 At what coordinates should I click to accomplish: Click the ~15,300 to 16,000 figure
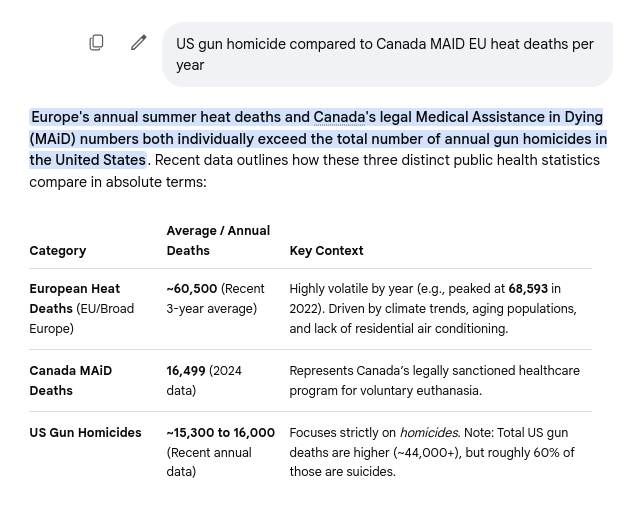[x=220, y=433]
